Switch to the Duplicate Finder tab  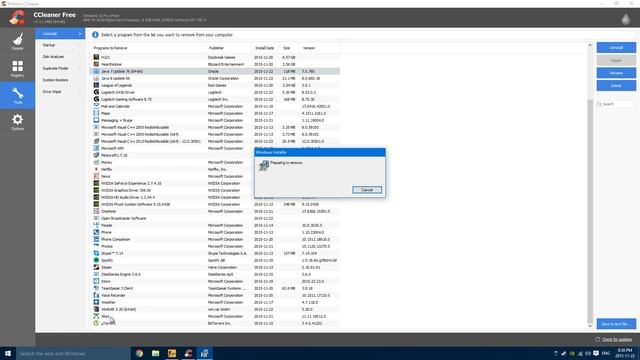click(x=60, y=68)
